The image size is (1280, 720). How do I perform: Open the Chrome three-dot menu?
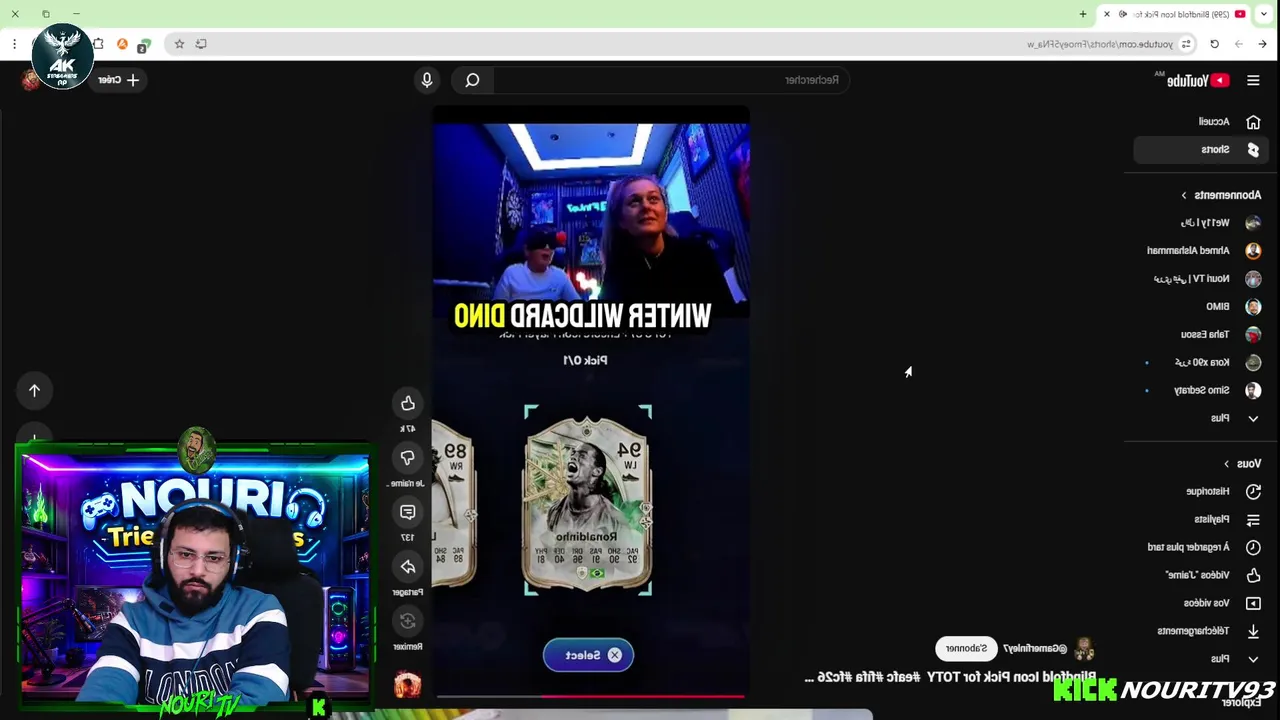tap(15, 44)
